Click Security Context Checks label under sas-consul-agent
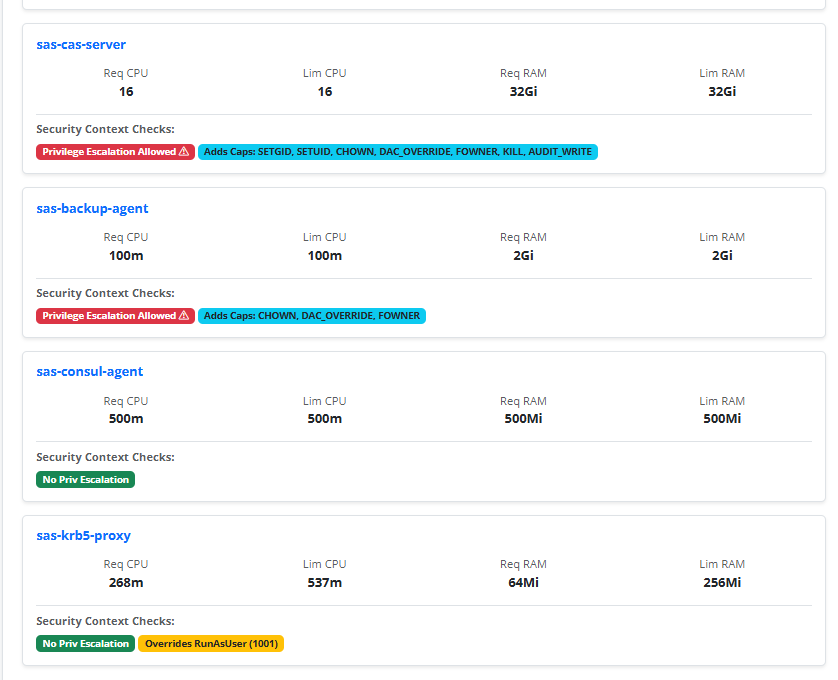This screenshot has width=838, height=680. pos(105,458)
